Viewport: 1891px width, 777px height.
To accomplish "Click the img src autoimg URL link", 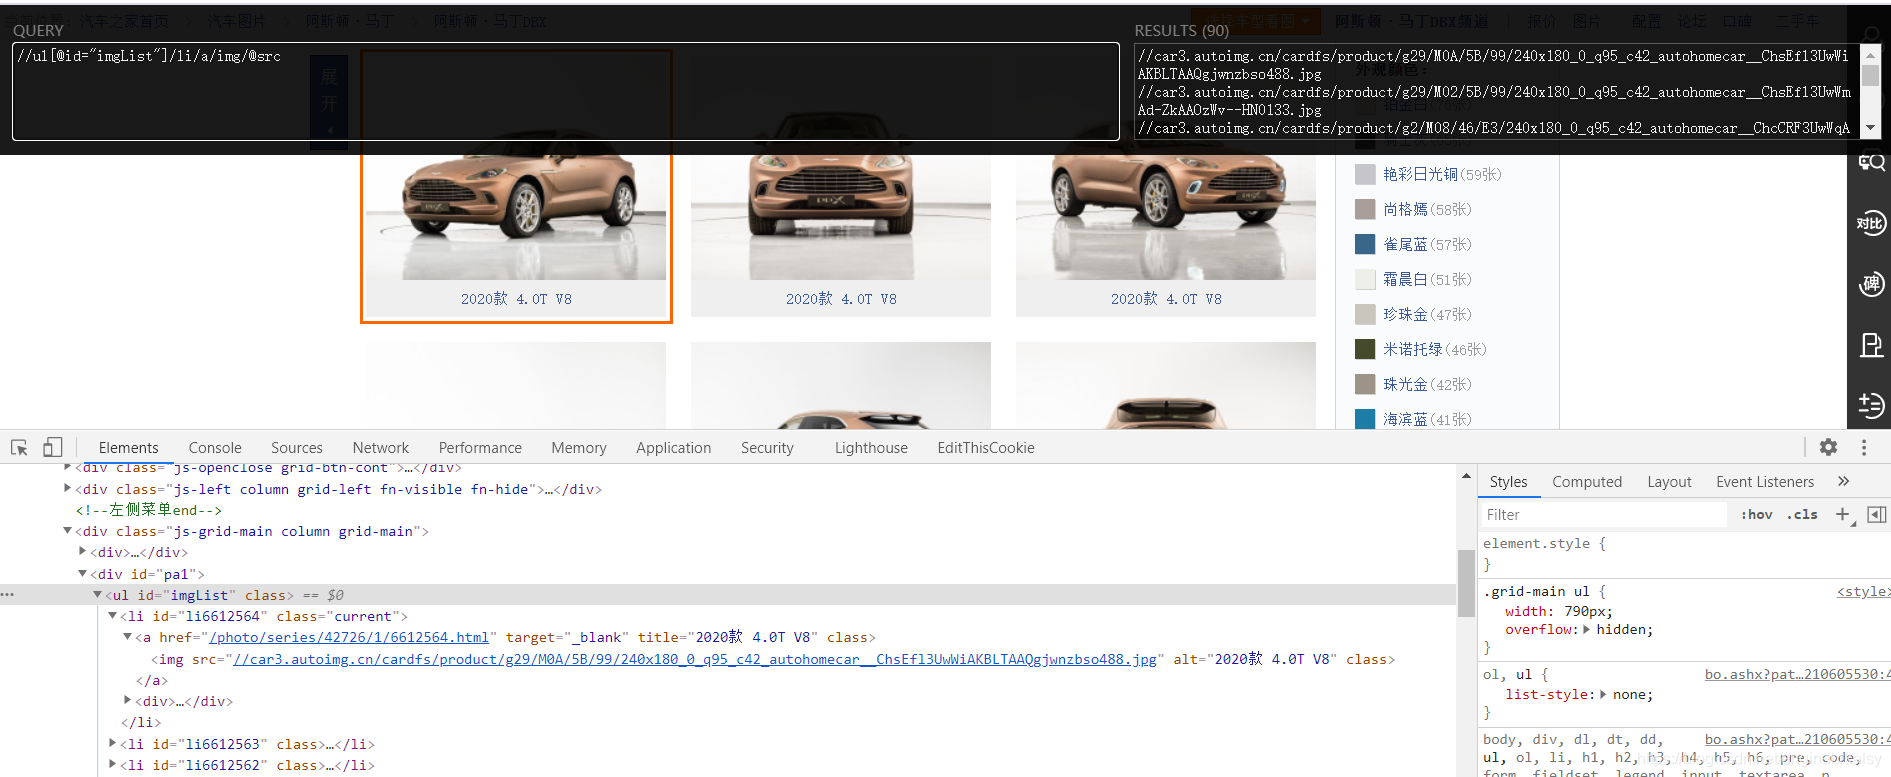I will [x=695, y=659].
